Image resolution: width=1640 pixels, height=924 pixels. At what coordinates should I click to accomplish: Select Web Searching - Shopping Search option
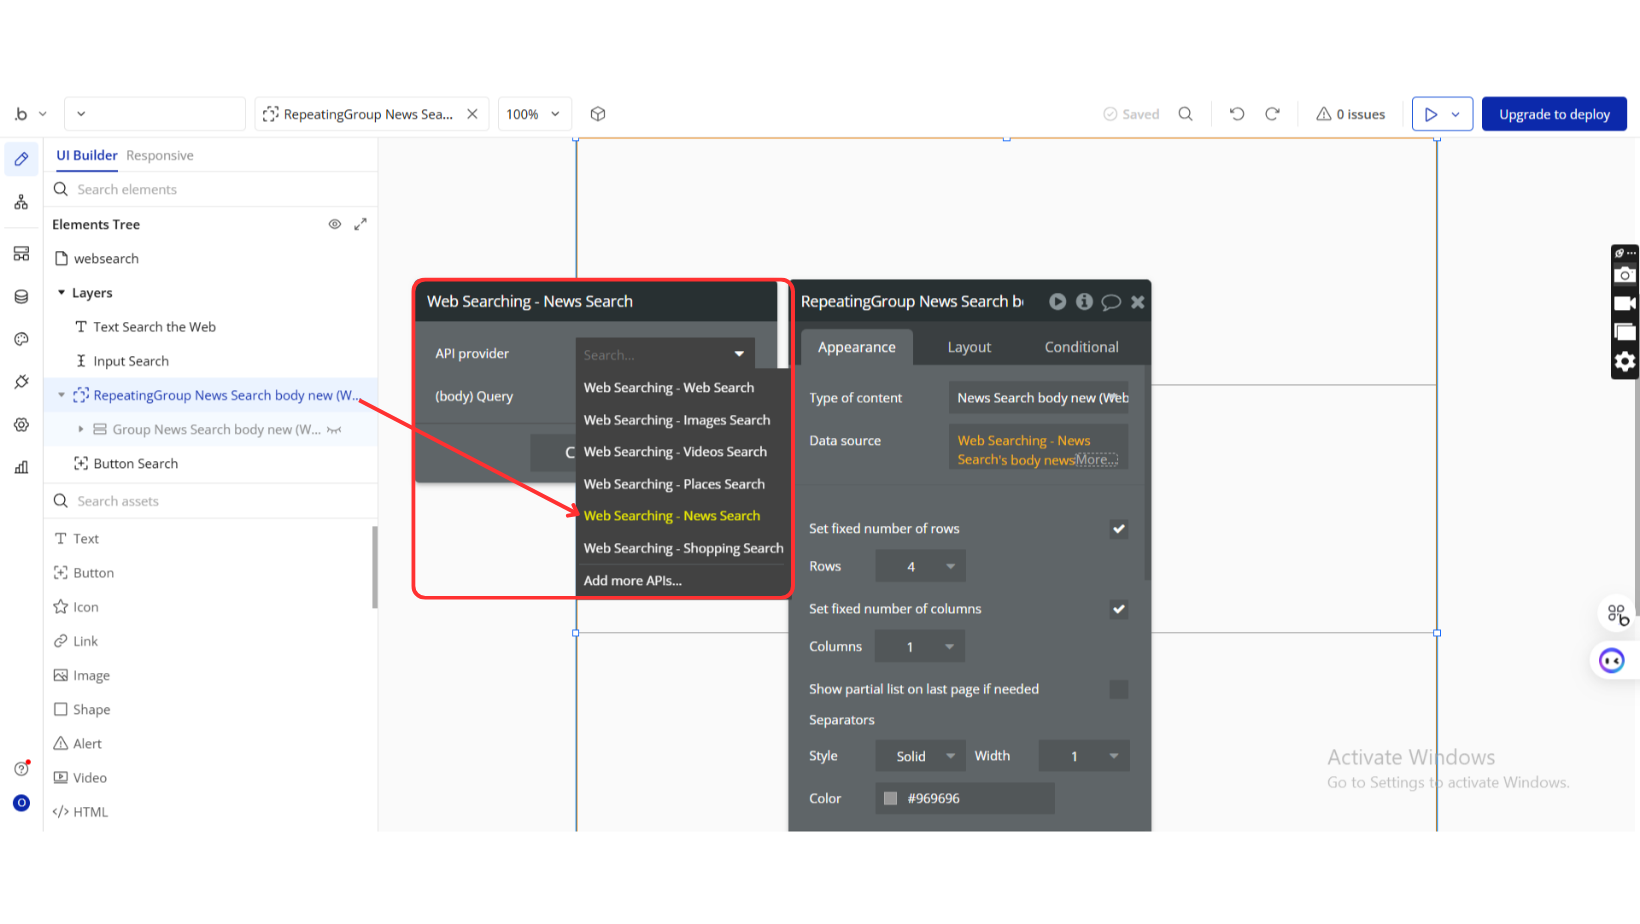[683, 548]
